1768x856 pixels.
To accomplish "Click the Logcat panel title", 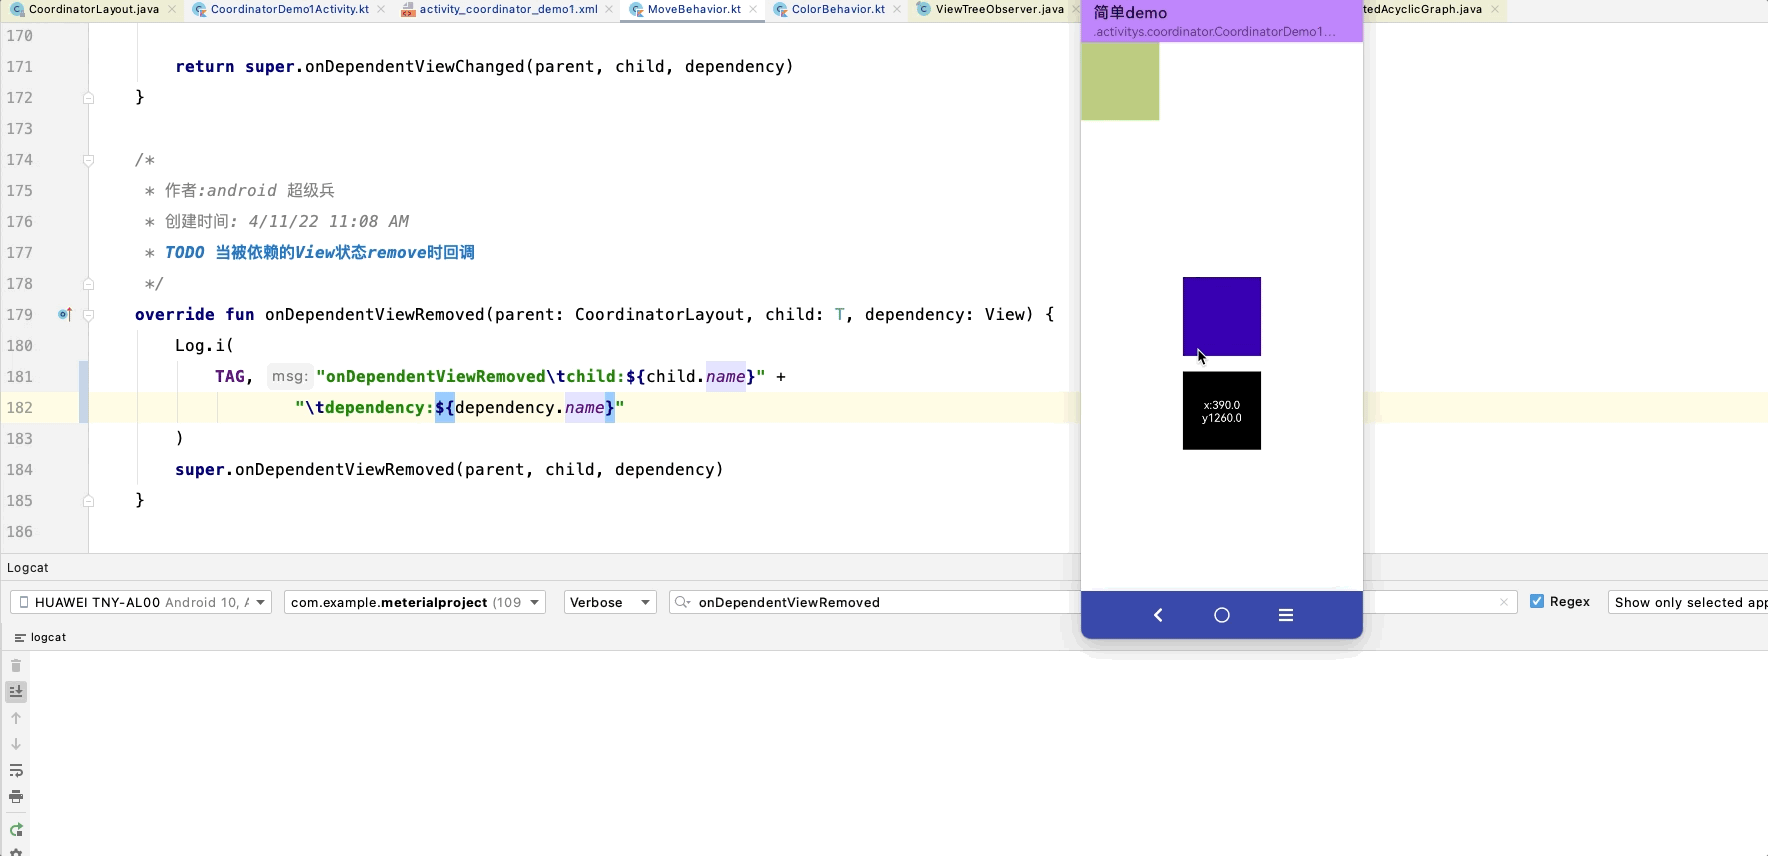I will coord(28,567).
